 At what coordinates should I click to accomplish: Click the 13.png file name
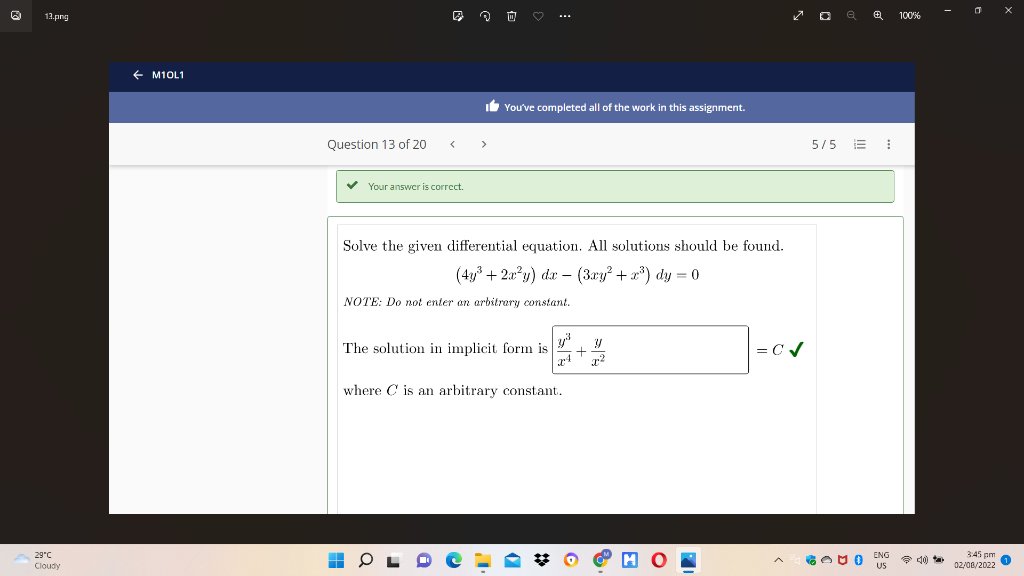click(57, 16)
